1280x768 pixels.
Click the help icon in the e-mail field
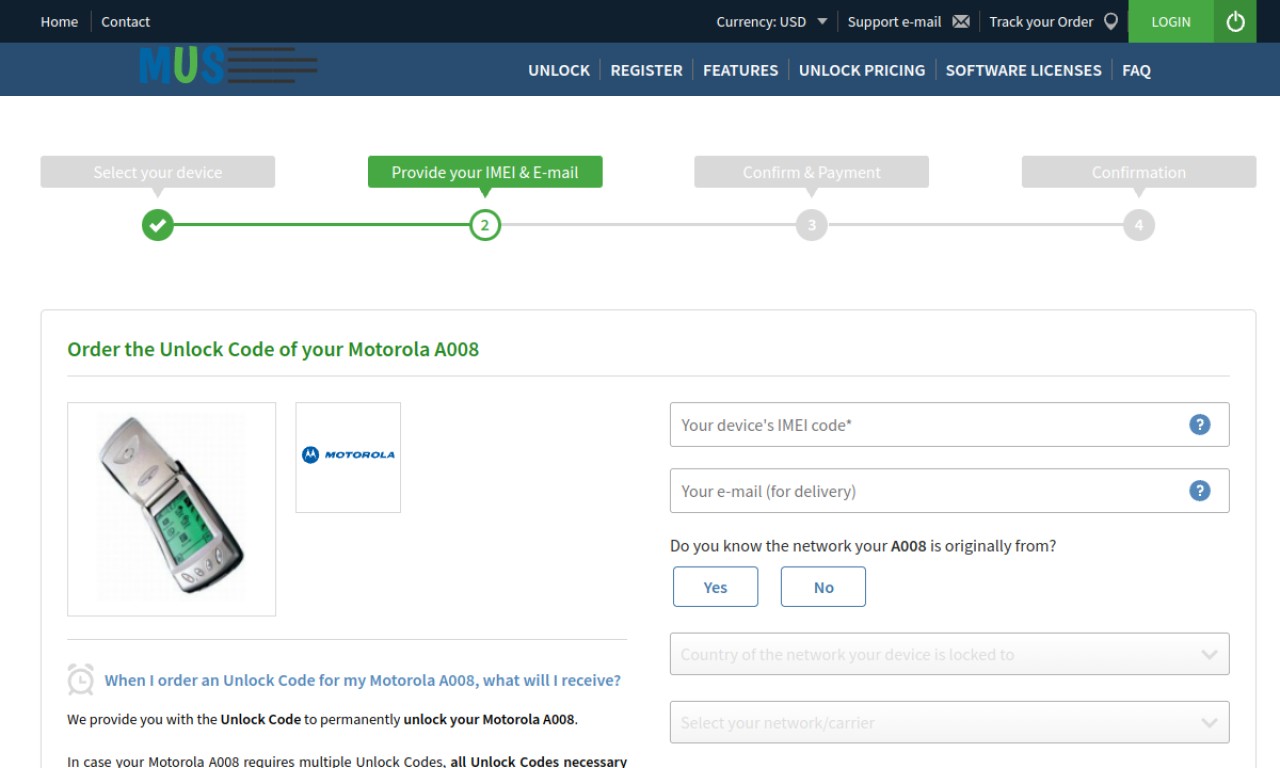[1200, 490]
